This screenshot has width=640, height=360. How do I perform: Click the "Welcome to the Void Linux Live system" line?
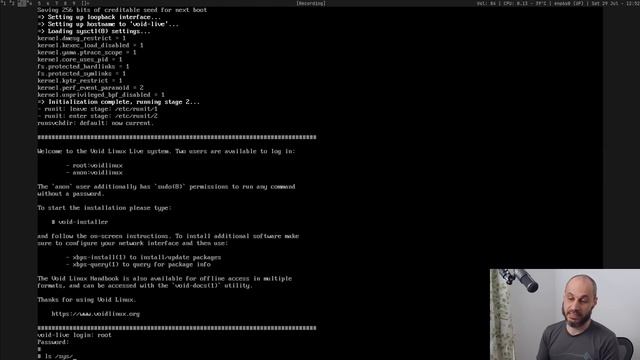[x=166, y=151]
